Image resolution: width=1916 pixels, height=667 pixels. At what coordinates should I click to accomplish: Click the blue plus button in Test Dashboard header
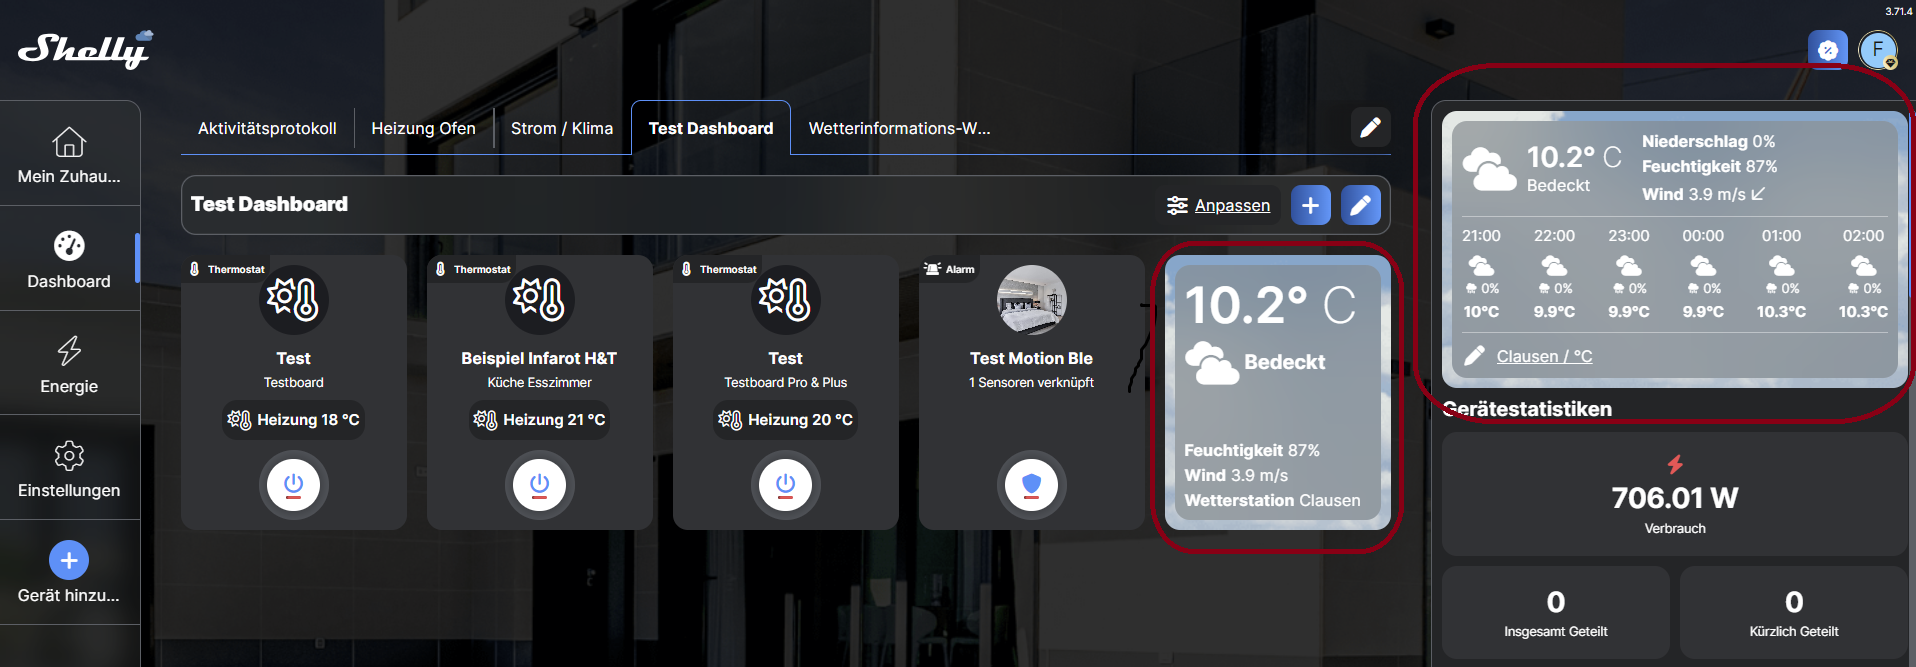1310,205
